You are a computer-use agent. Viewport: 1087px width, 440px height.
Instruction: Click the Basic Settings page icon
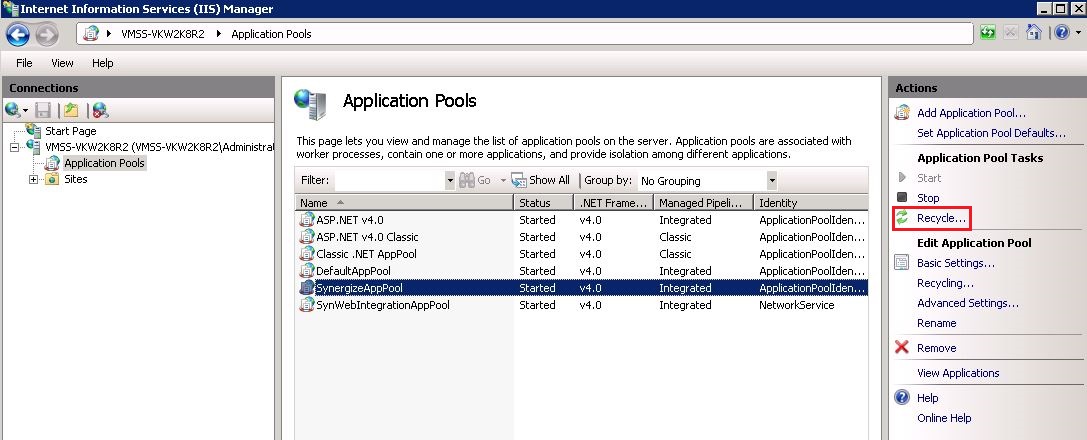902,263
